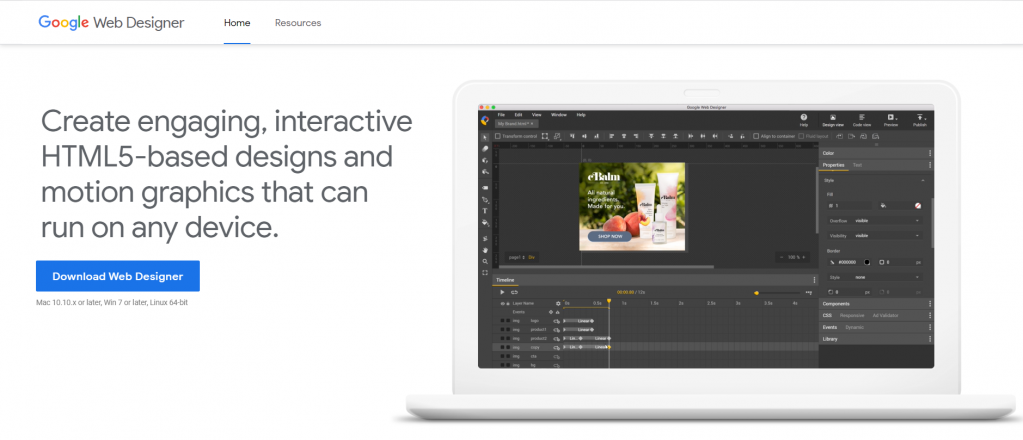The image size is (1023, 440).
Task: Switch to Code view icon
Action: pos(862,117)
